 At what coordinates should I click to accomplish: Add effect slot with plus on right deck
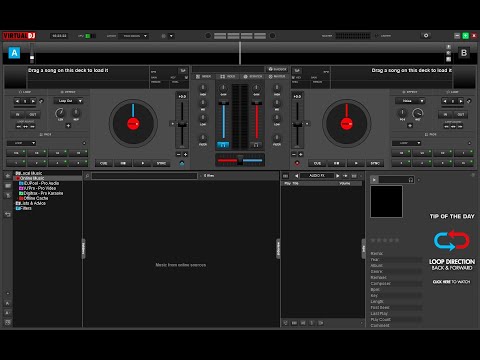(x=410, y=125)
